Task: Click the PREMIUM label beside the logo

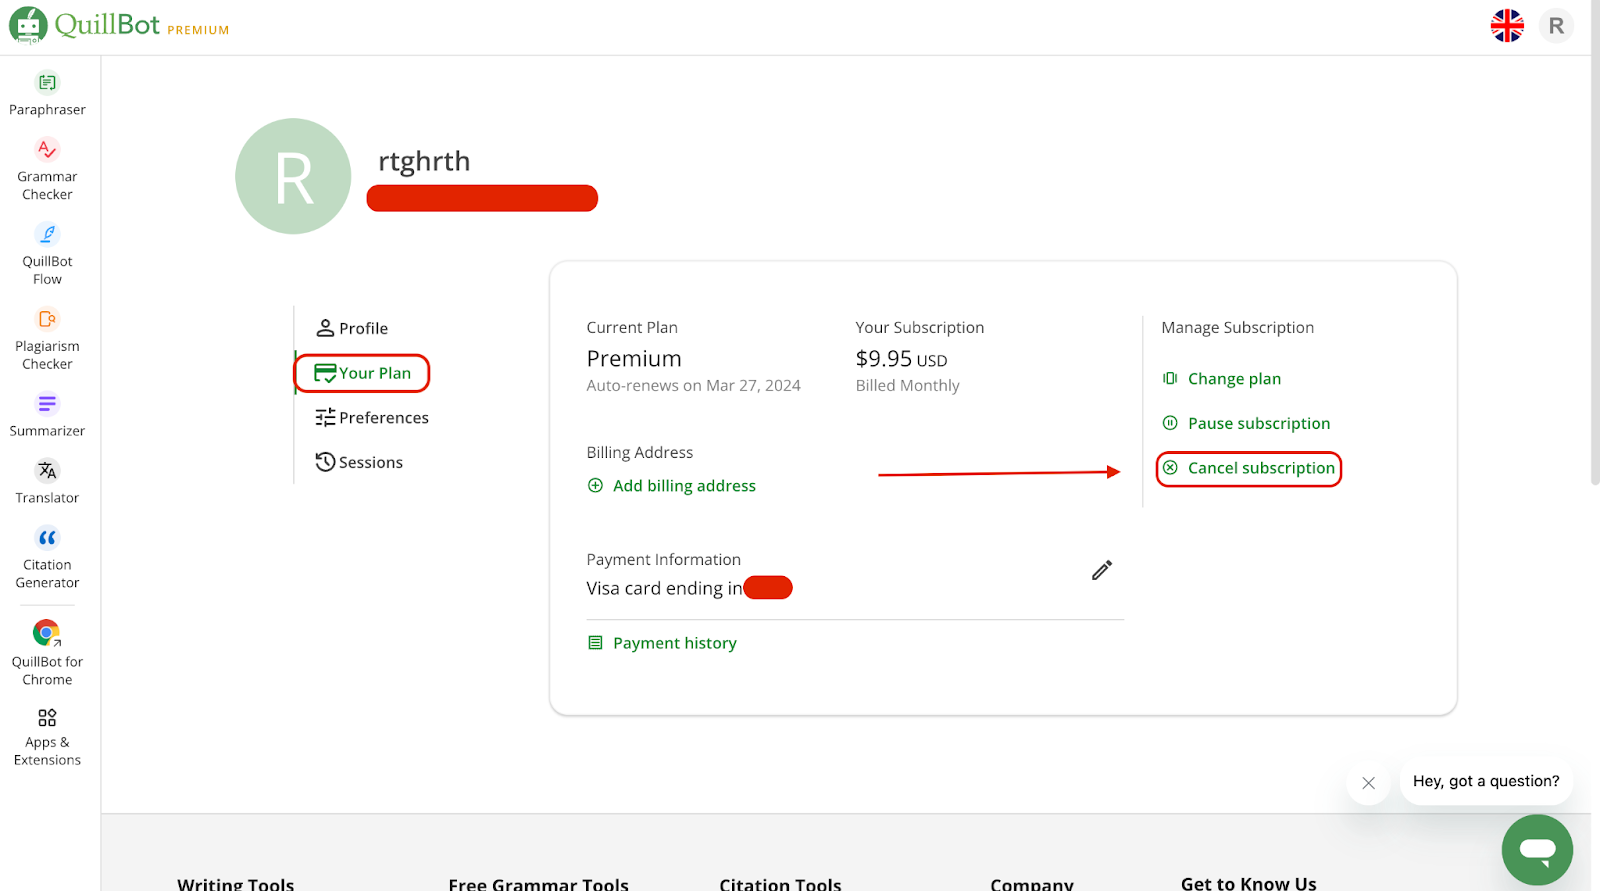Action: [x=198, y=30]
